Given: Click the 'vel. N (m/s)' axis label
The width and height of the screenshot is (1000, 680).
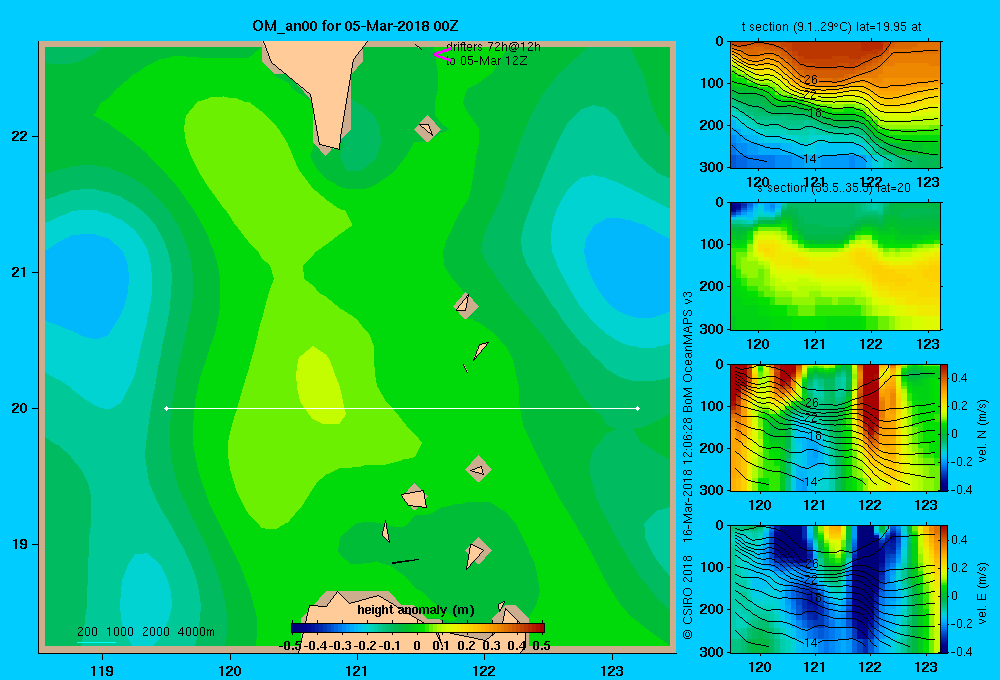Looking at the screenshot, I should (x=982, y=431).
